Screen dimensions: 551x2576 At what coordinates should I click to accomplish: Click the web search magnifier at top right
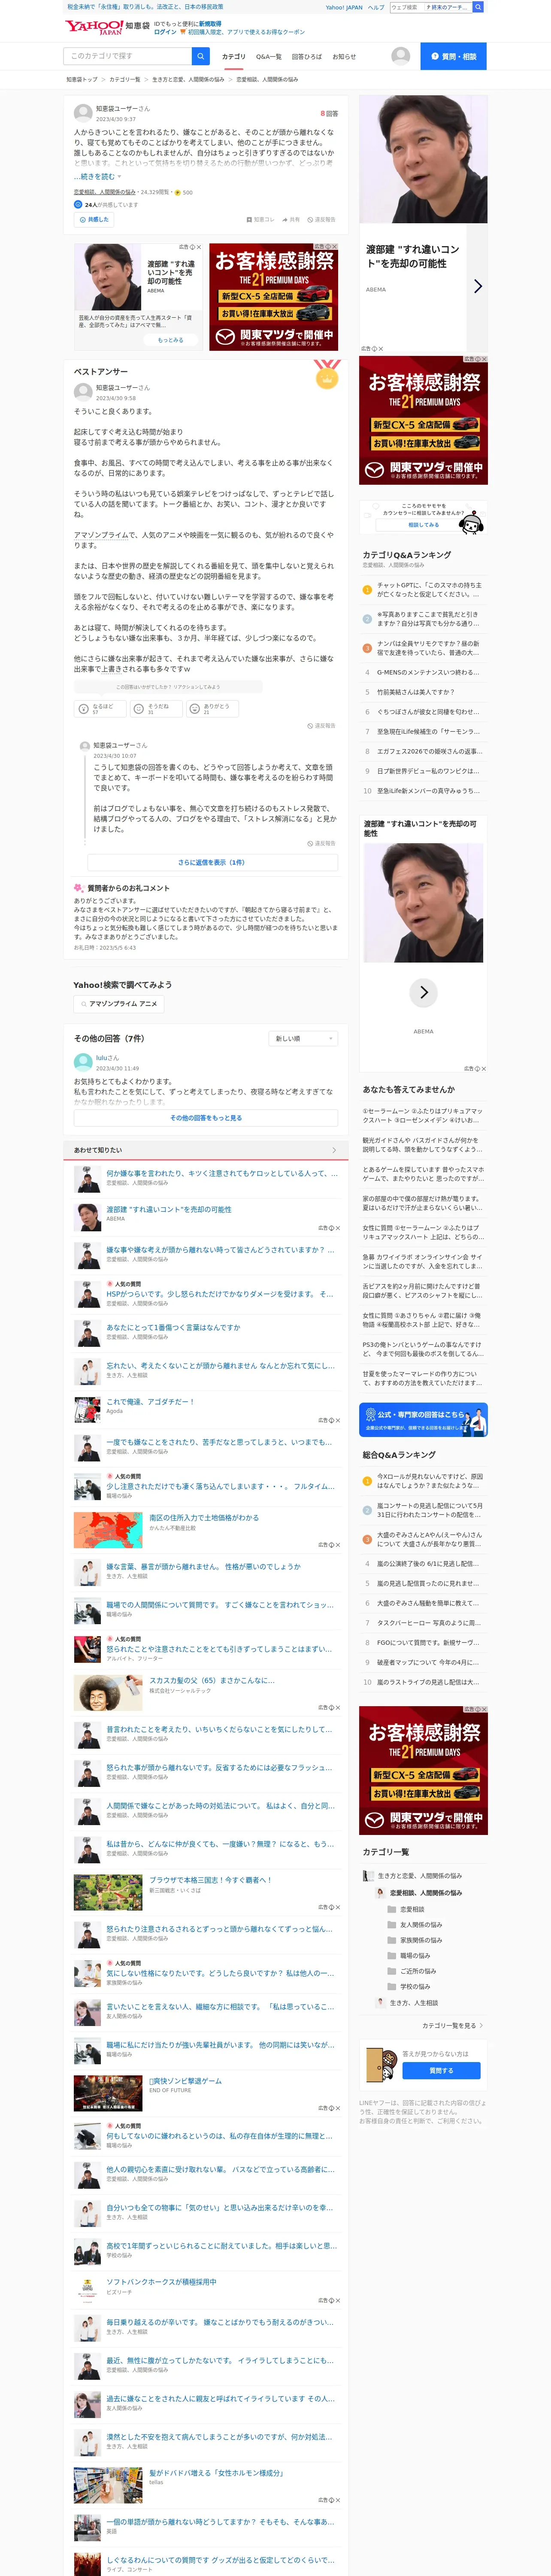point(478,7)
